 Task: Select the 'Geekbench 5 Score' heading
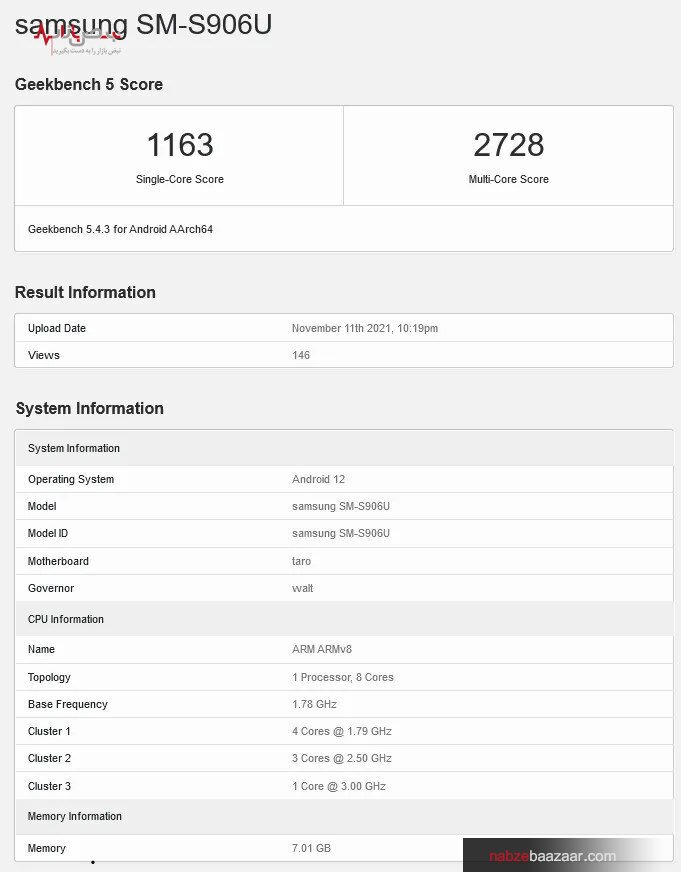coord(89,85)
